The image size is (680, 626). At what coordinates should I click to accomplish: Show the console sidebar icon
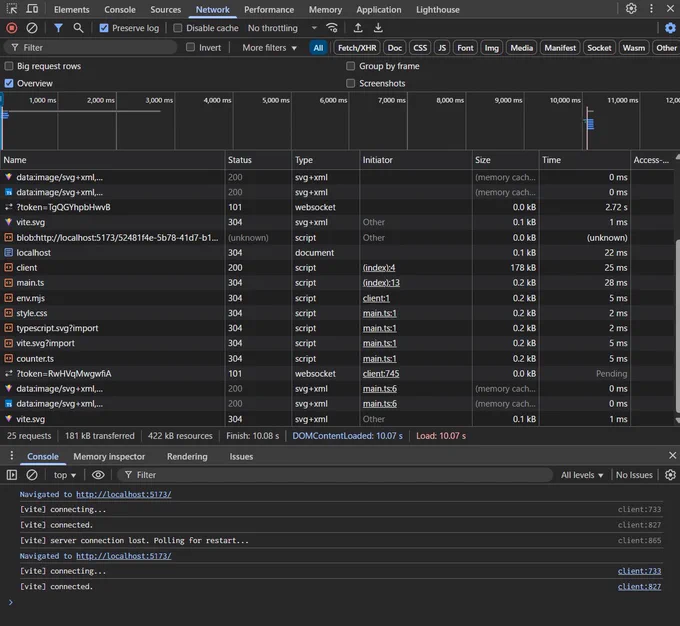[x=12, y=475]
